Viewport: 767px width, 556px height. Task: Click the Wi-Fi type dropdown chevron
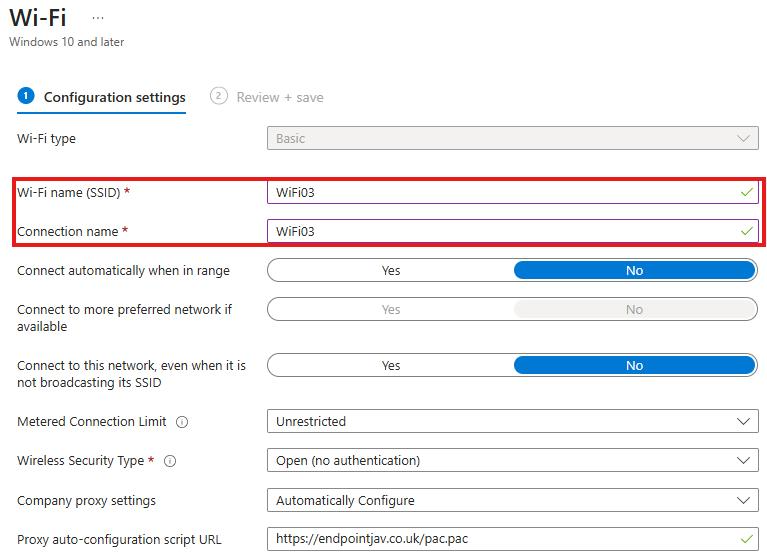tap(743, 139)
